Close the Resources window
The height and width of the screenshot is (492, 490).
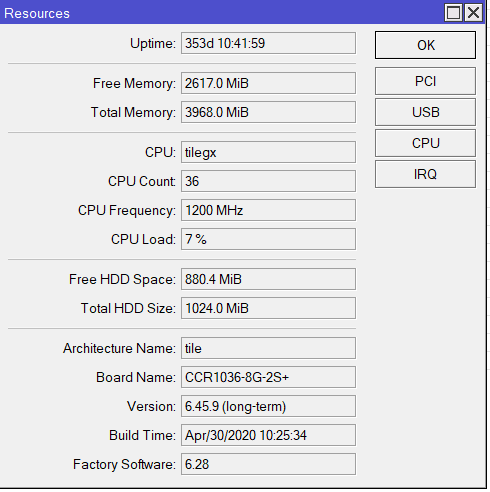point(473,13)
